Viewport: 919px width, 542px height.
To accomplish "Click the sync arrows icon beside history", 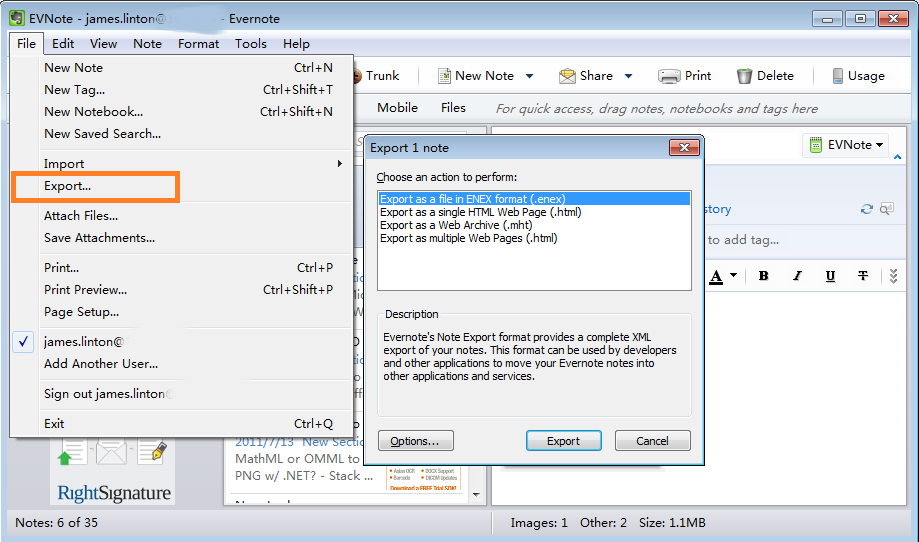I will 866,209.
